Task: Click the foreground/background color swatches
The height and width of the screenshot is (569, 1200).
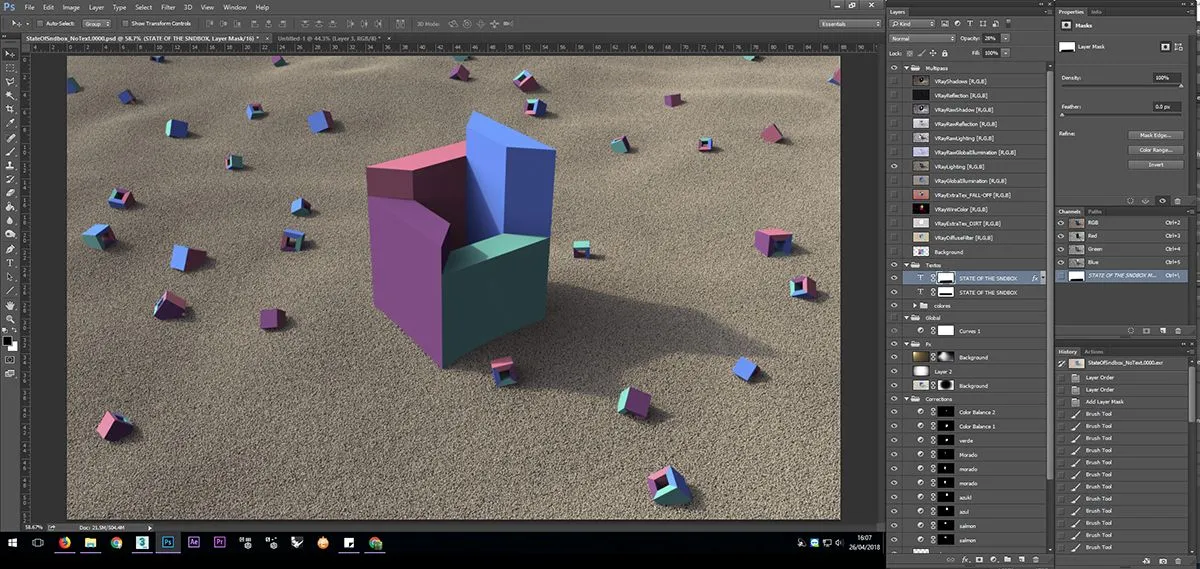Action: [x=9, y=343]
